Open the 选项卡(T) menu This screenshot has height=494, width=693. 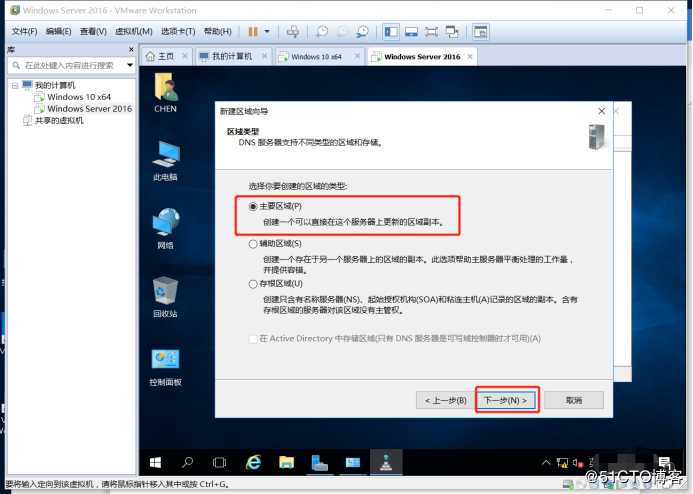pyautogui.click(x=178, y=31)
